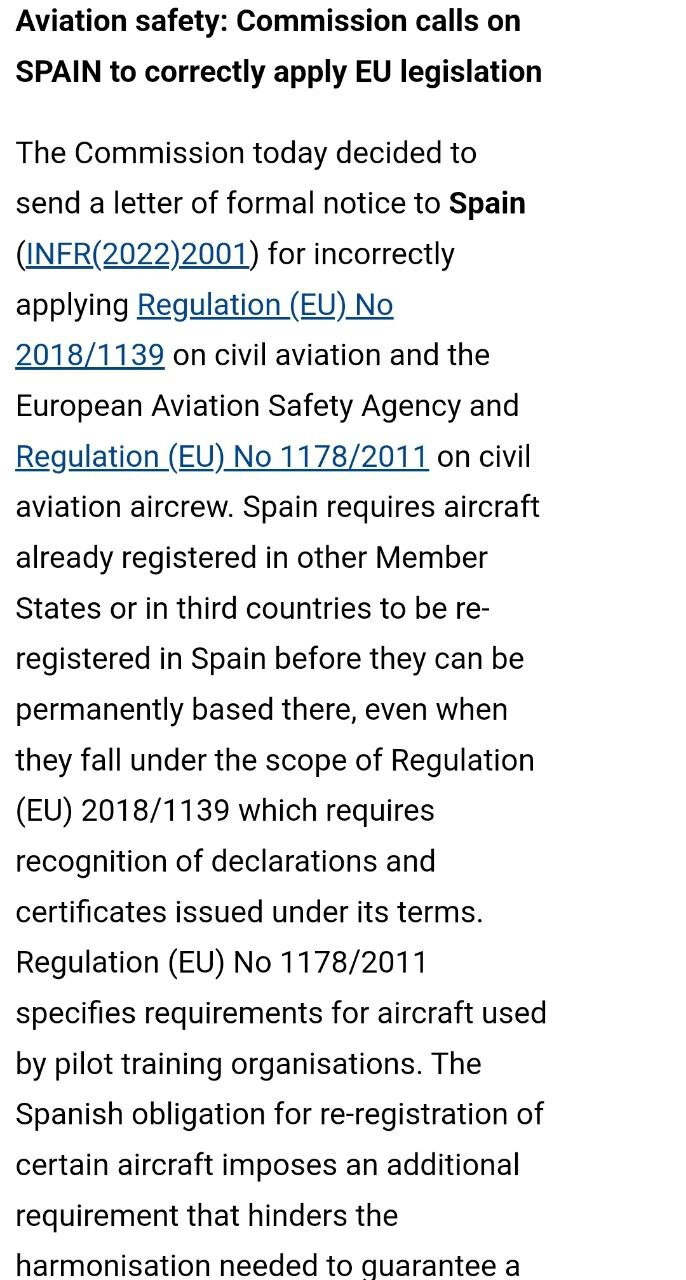
Task: Click the words "aviation aircrew"
Action: (124, 507)
